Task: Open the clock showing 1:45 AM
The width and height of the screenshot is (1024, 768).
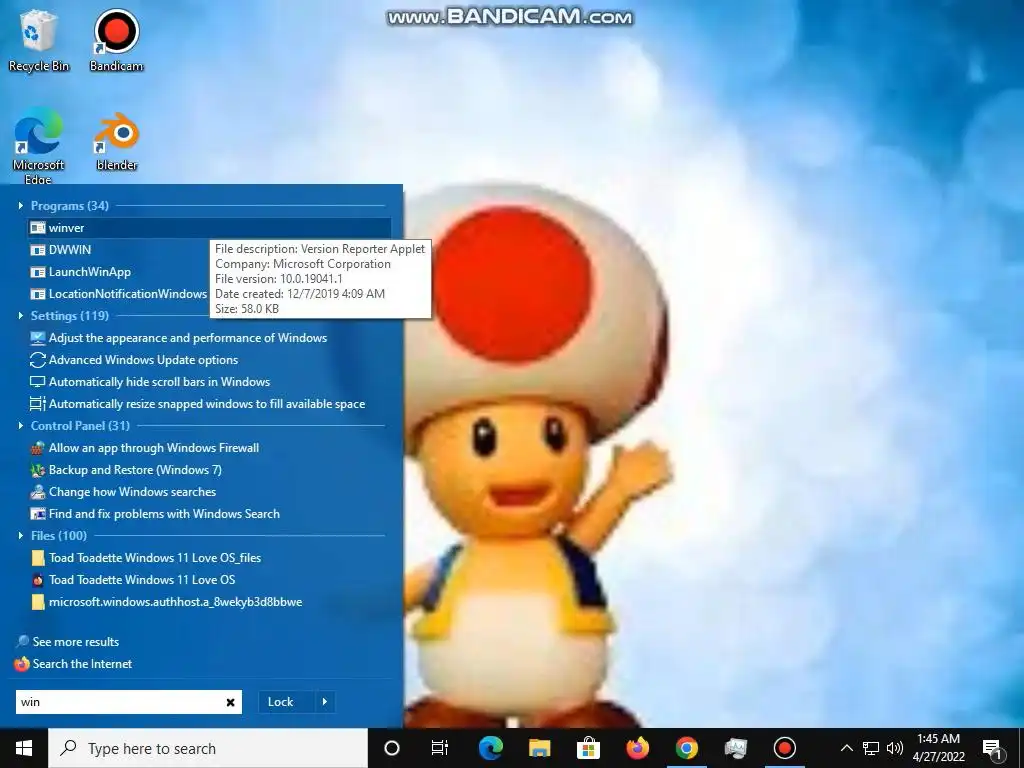Action: point(938,748)
